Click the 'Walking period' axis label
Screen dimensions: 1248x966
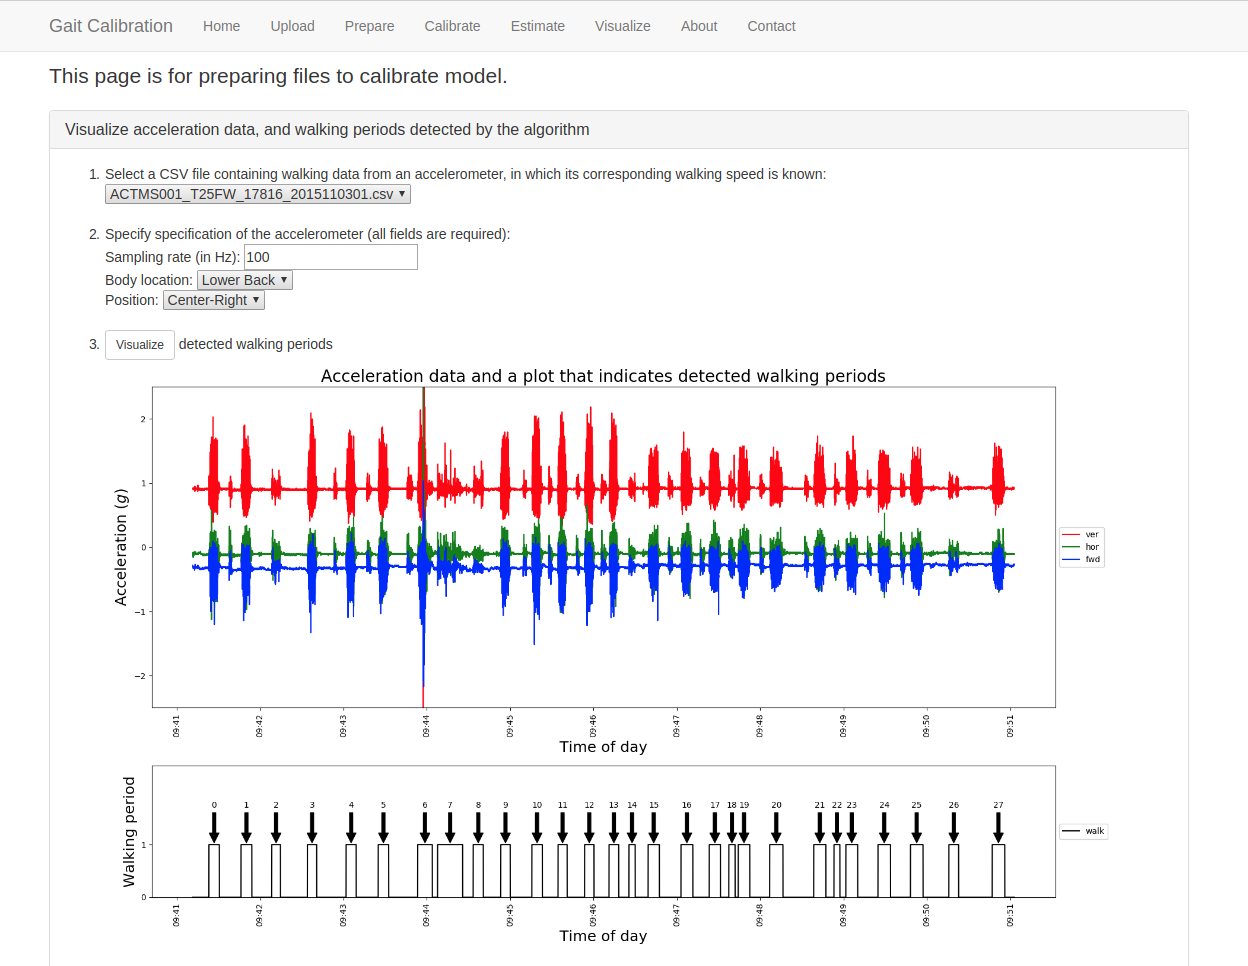129,832
